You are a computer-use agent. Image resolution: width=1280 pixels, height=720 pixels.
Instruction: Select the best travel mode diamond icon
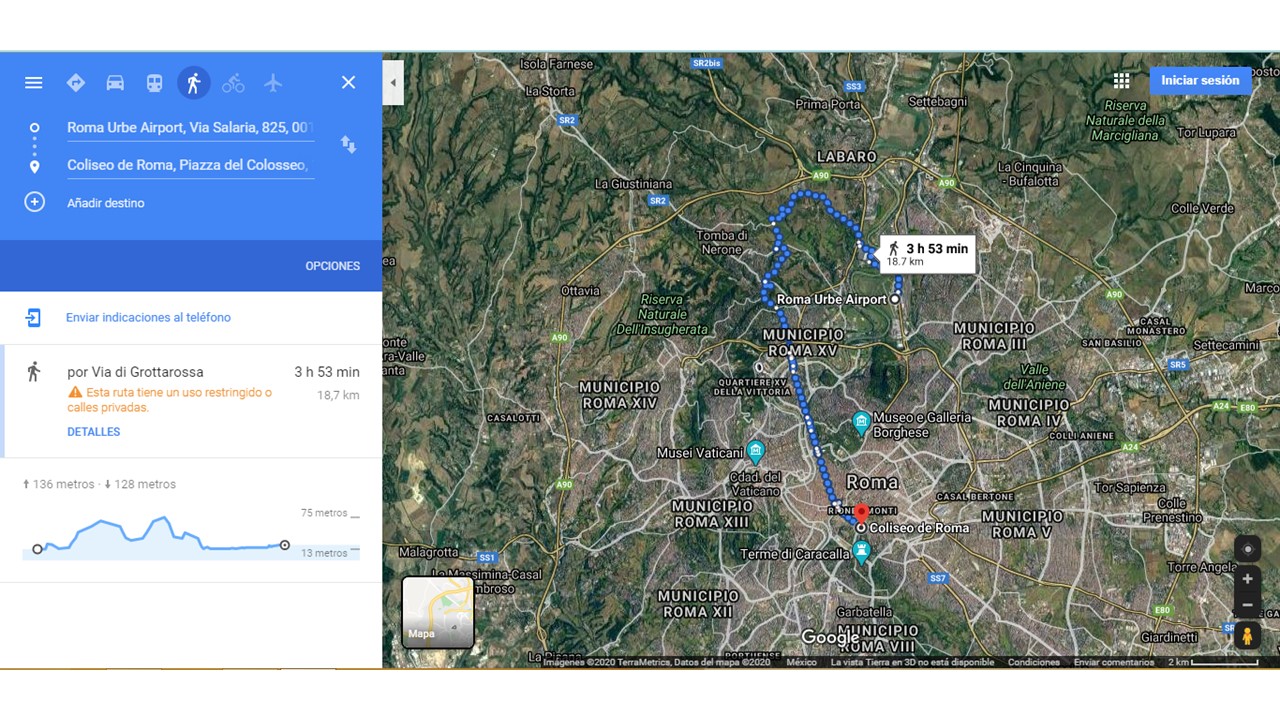click(x=76, y=83)
